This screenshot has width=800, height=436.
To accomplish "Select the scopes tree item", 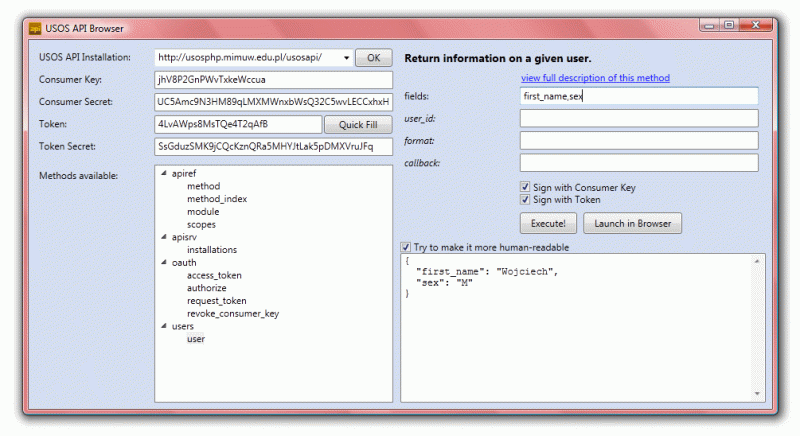I will [x=202, y=224].
